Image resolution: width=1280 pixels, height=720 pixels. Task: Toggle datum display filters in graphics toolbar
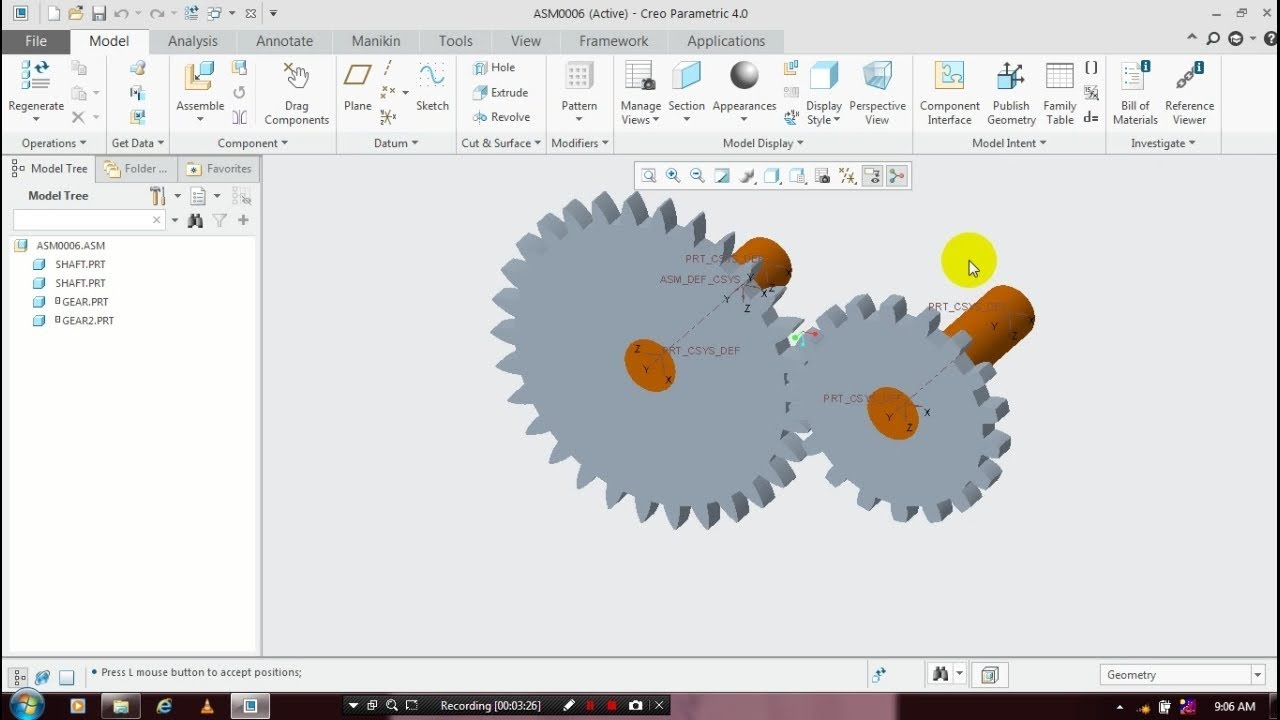pos(847,176)
